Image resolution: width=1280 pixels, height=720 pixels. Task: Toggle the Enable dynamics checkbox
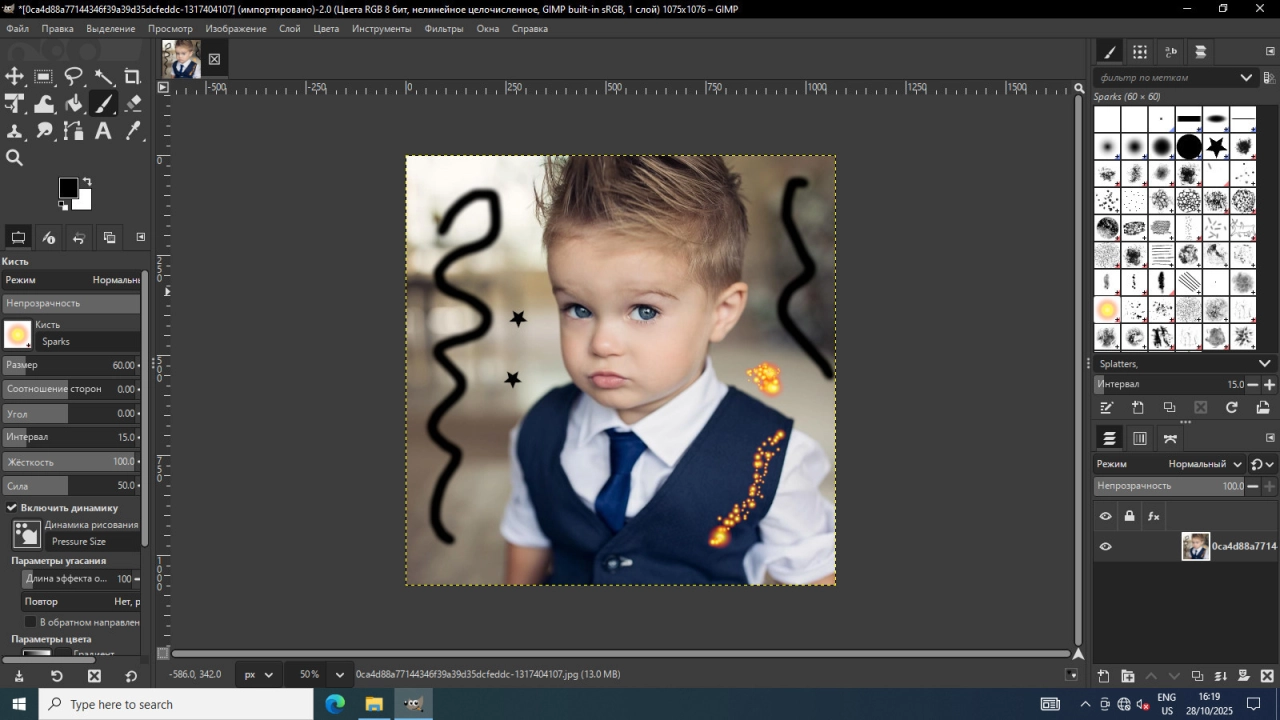pyautogui.click(x=12, y=508)
